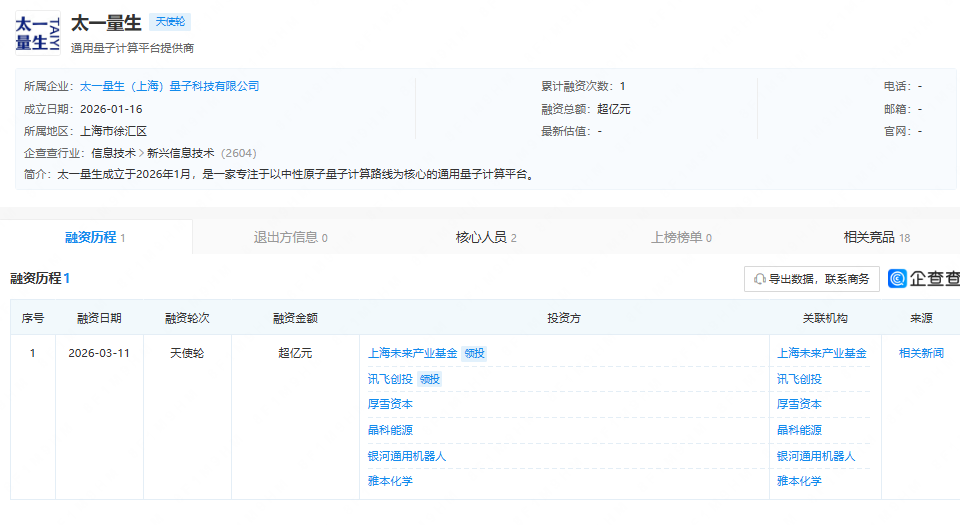The height and width of the screenshot is (525, 960).
Task: Open 上海未来产业基金 in the investor column
Action: pos(412,353)
